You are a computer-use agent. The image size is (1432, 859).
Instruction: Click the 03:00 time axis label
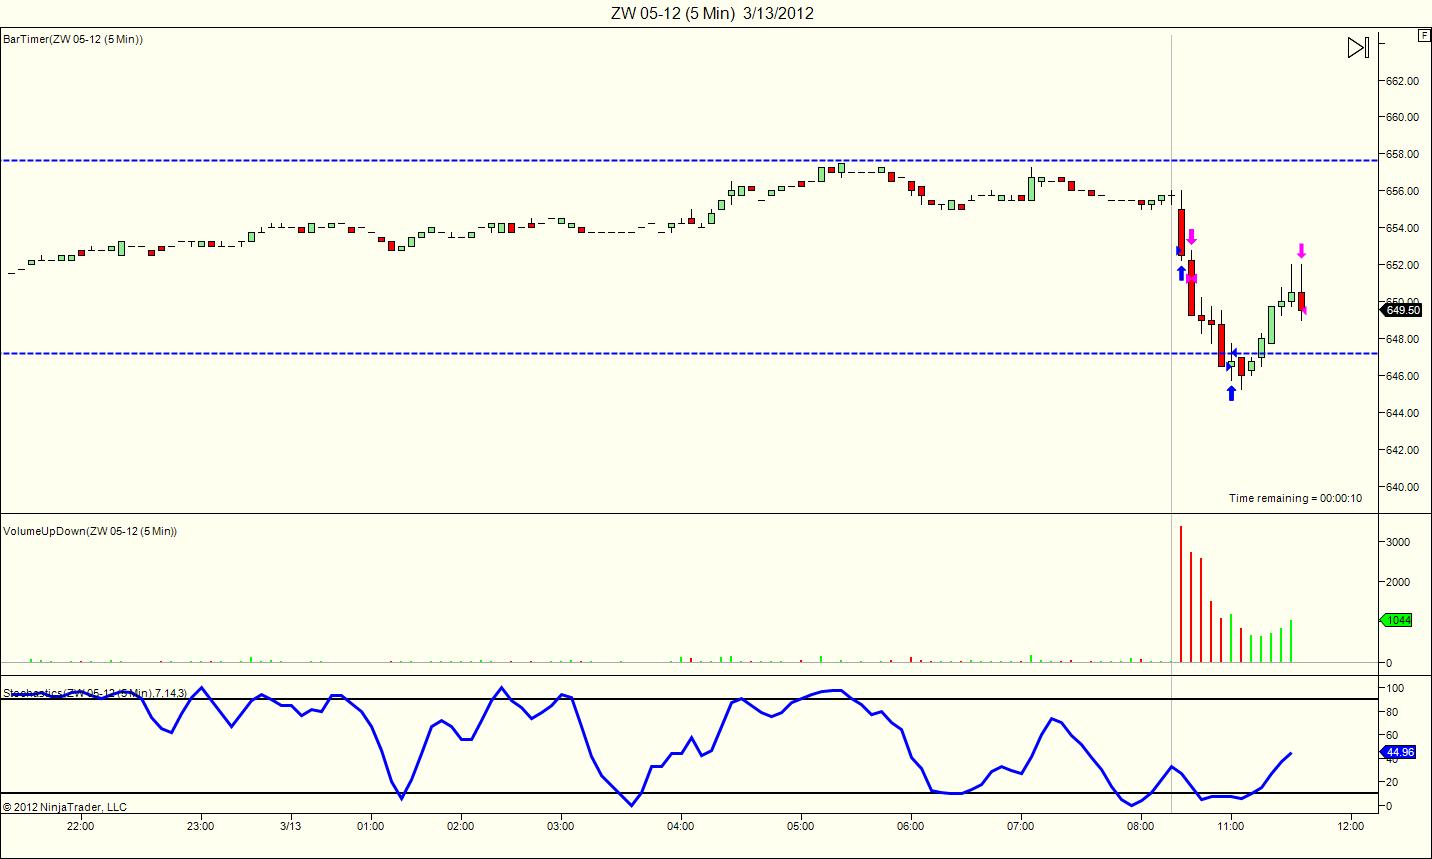561,827
